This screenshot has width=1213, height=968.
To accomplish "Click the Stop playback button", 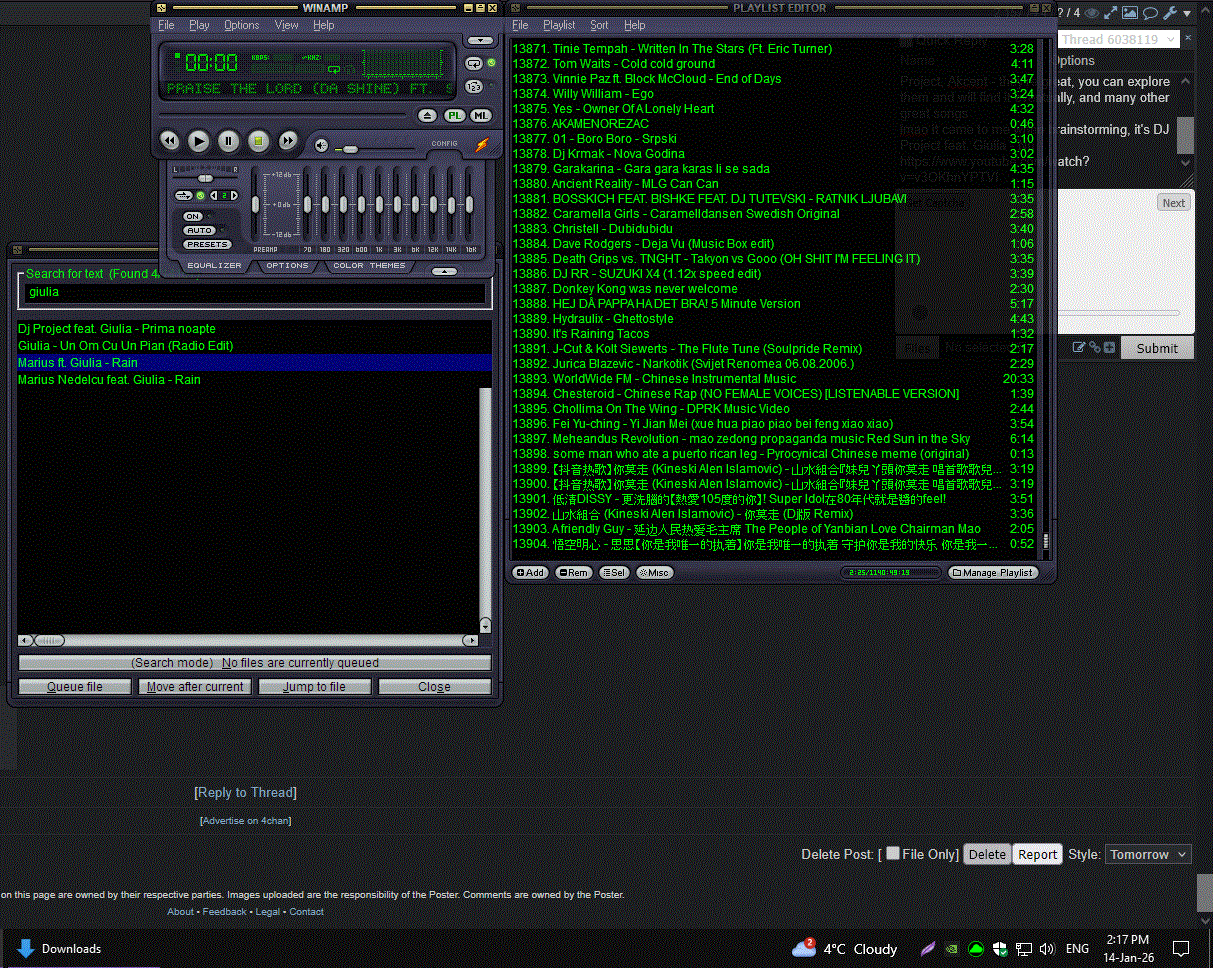I will (x=258, y=141).
